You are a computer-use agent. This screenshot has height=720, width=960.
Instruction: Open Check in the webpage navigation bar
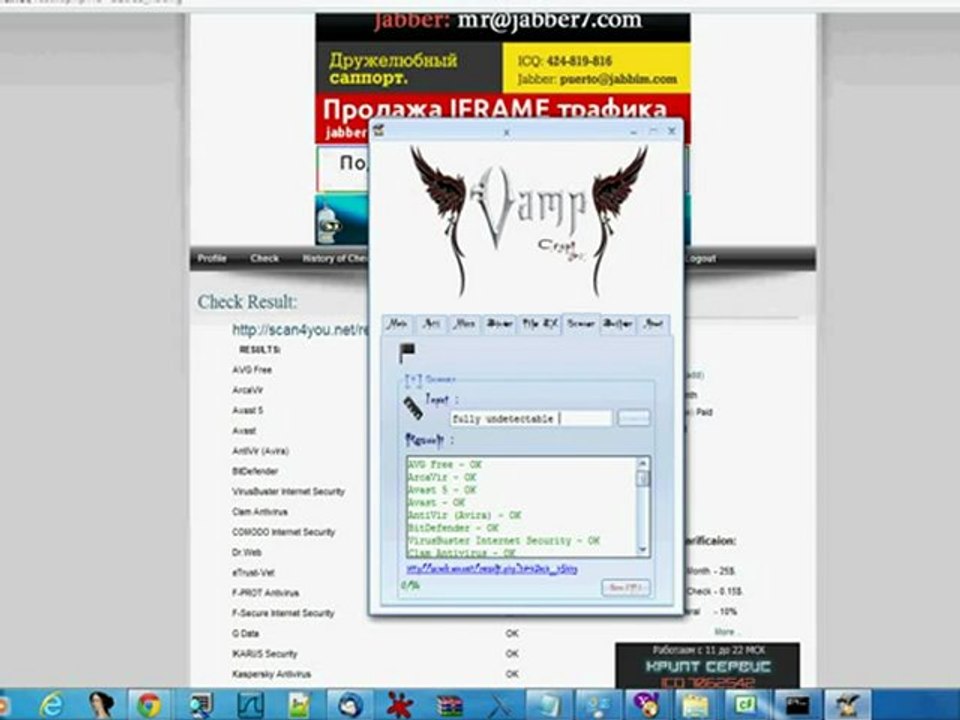point(264,258)
